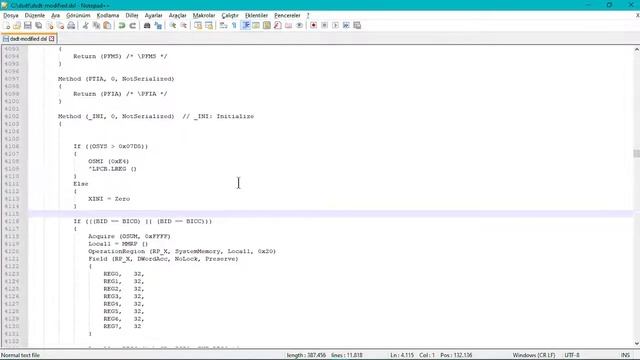Paste clipboard using the toolbar icon
This screenshot has width=640, height=360.
tap(107, 25)
